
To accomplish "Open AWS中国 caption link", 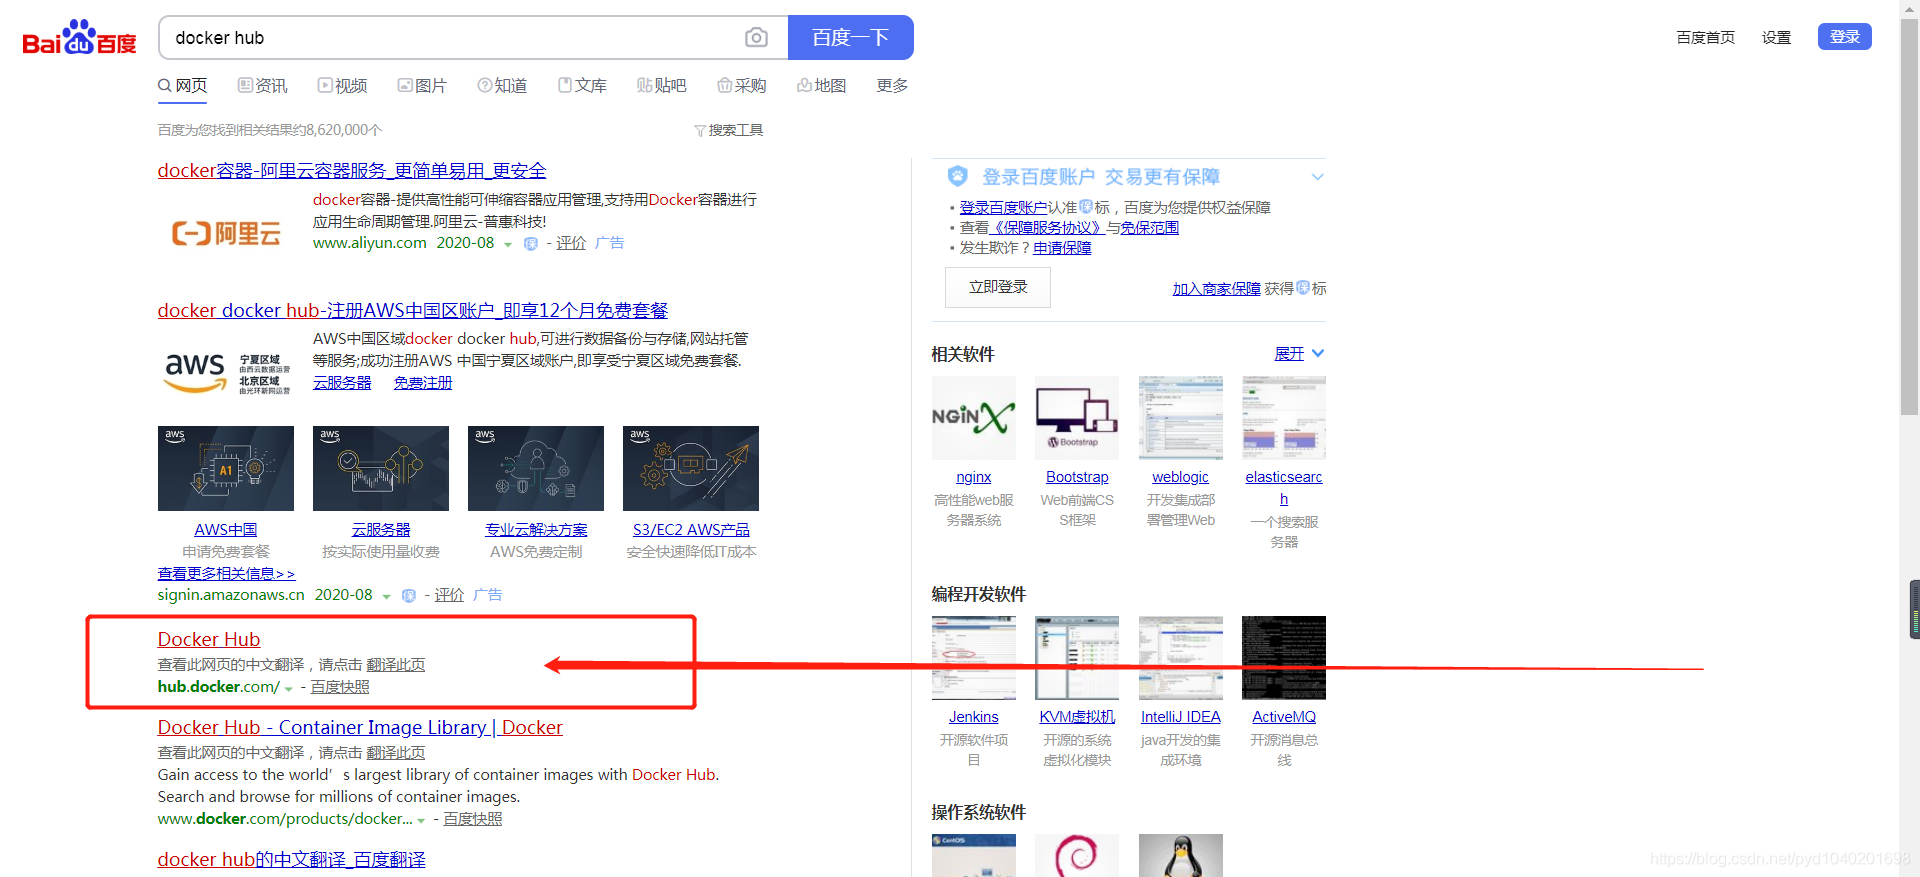I will point(226,530).
